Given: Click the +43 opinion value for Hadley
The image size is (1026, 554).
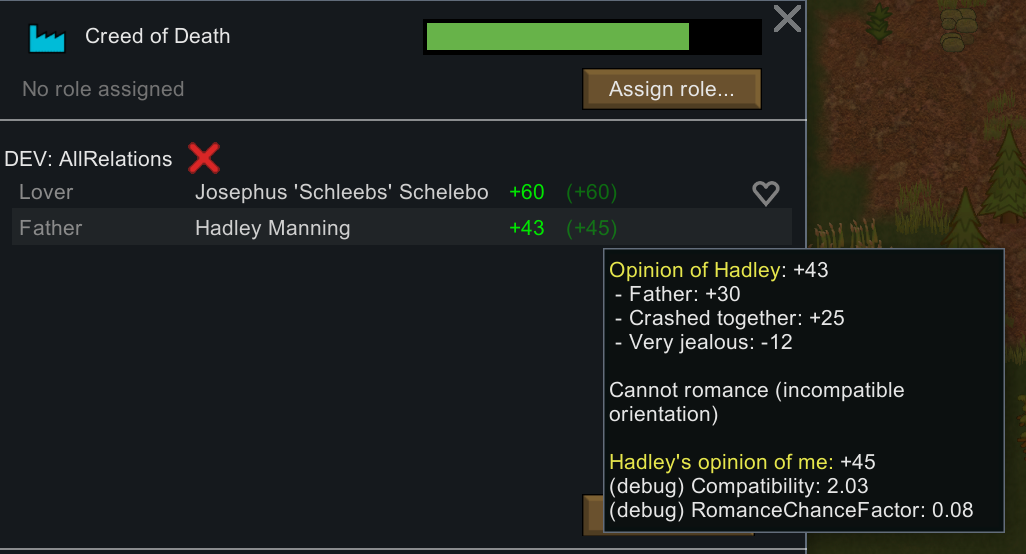Looking at the screenshot, I should [x=527, y=228].
